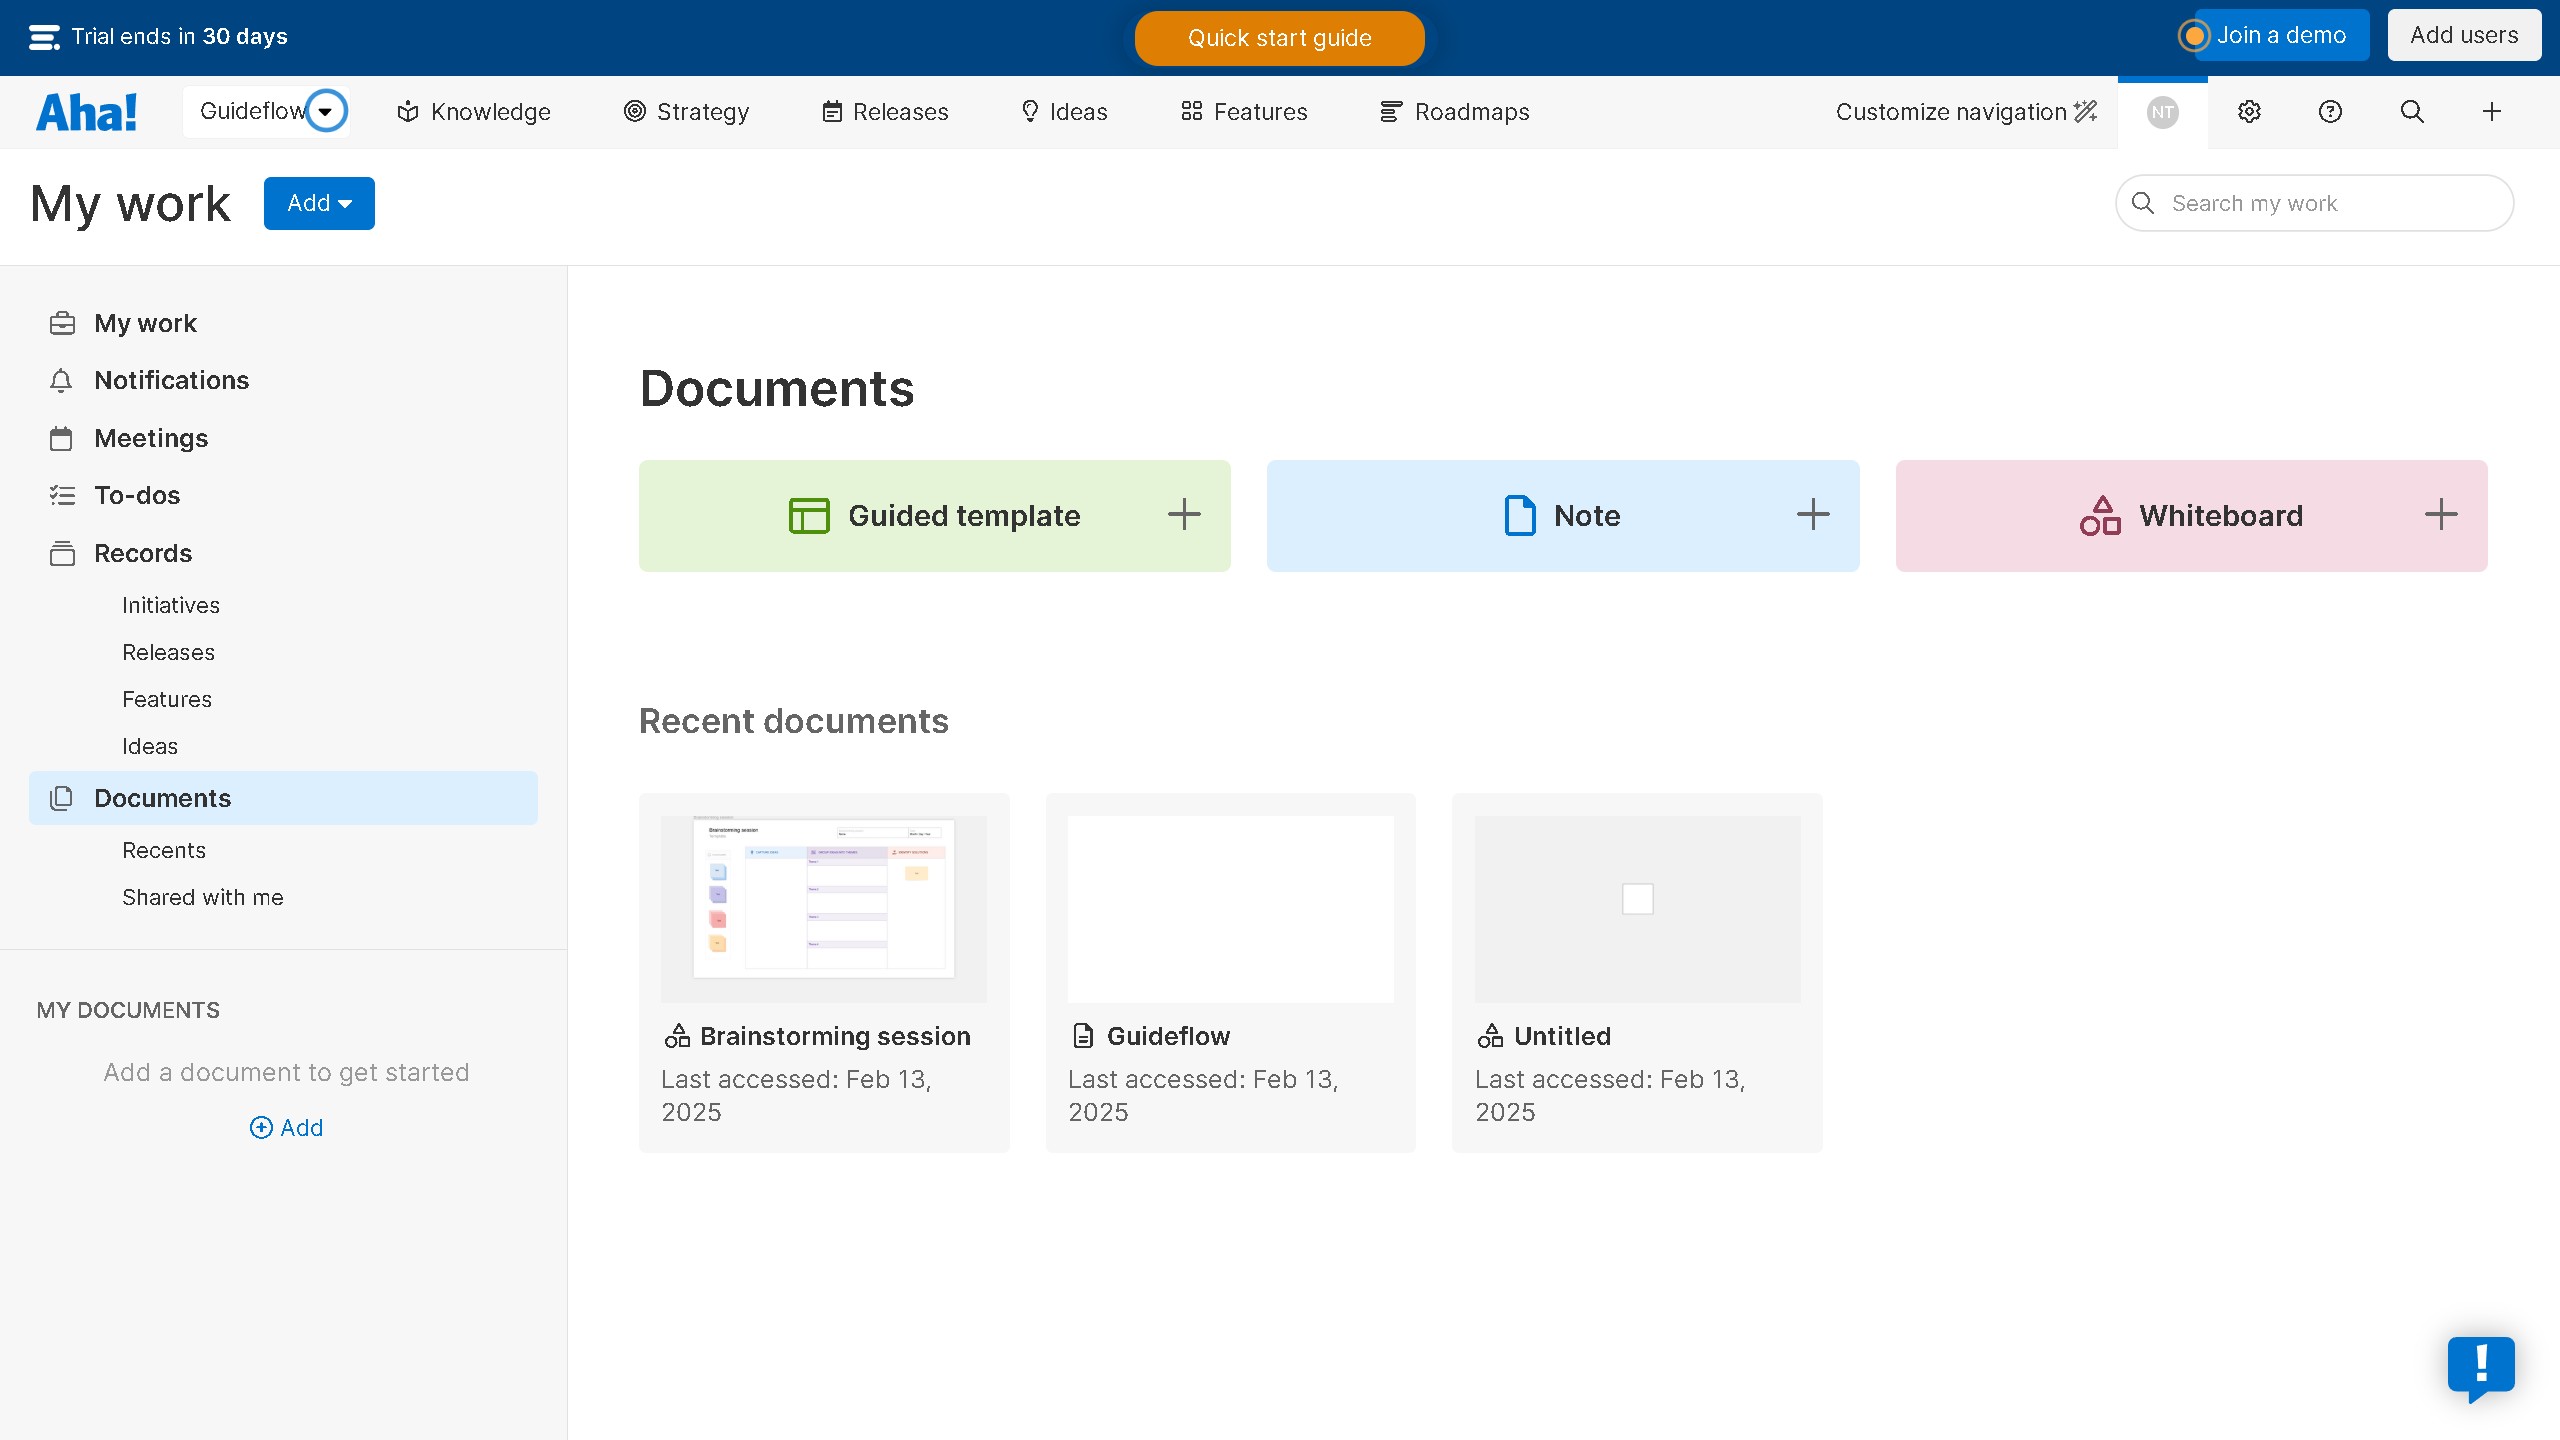Open the help question mark icon
The width and height of the screenshot is (2560, 1440).
pos(2329,111)
